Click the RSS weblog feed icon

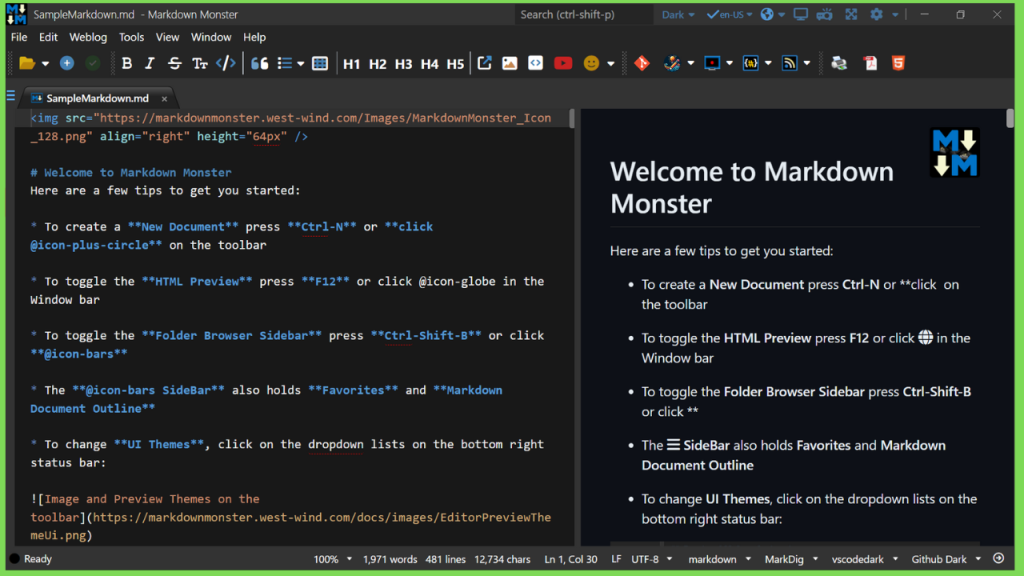click(790, 63)
